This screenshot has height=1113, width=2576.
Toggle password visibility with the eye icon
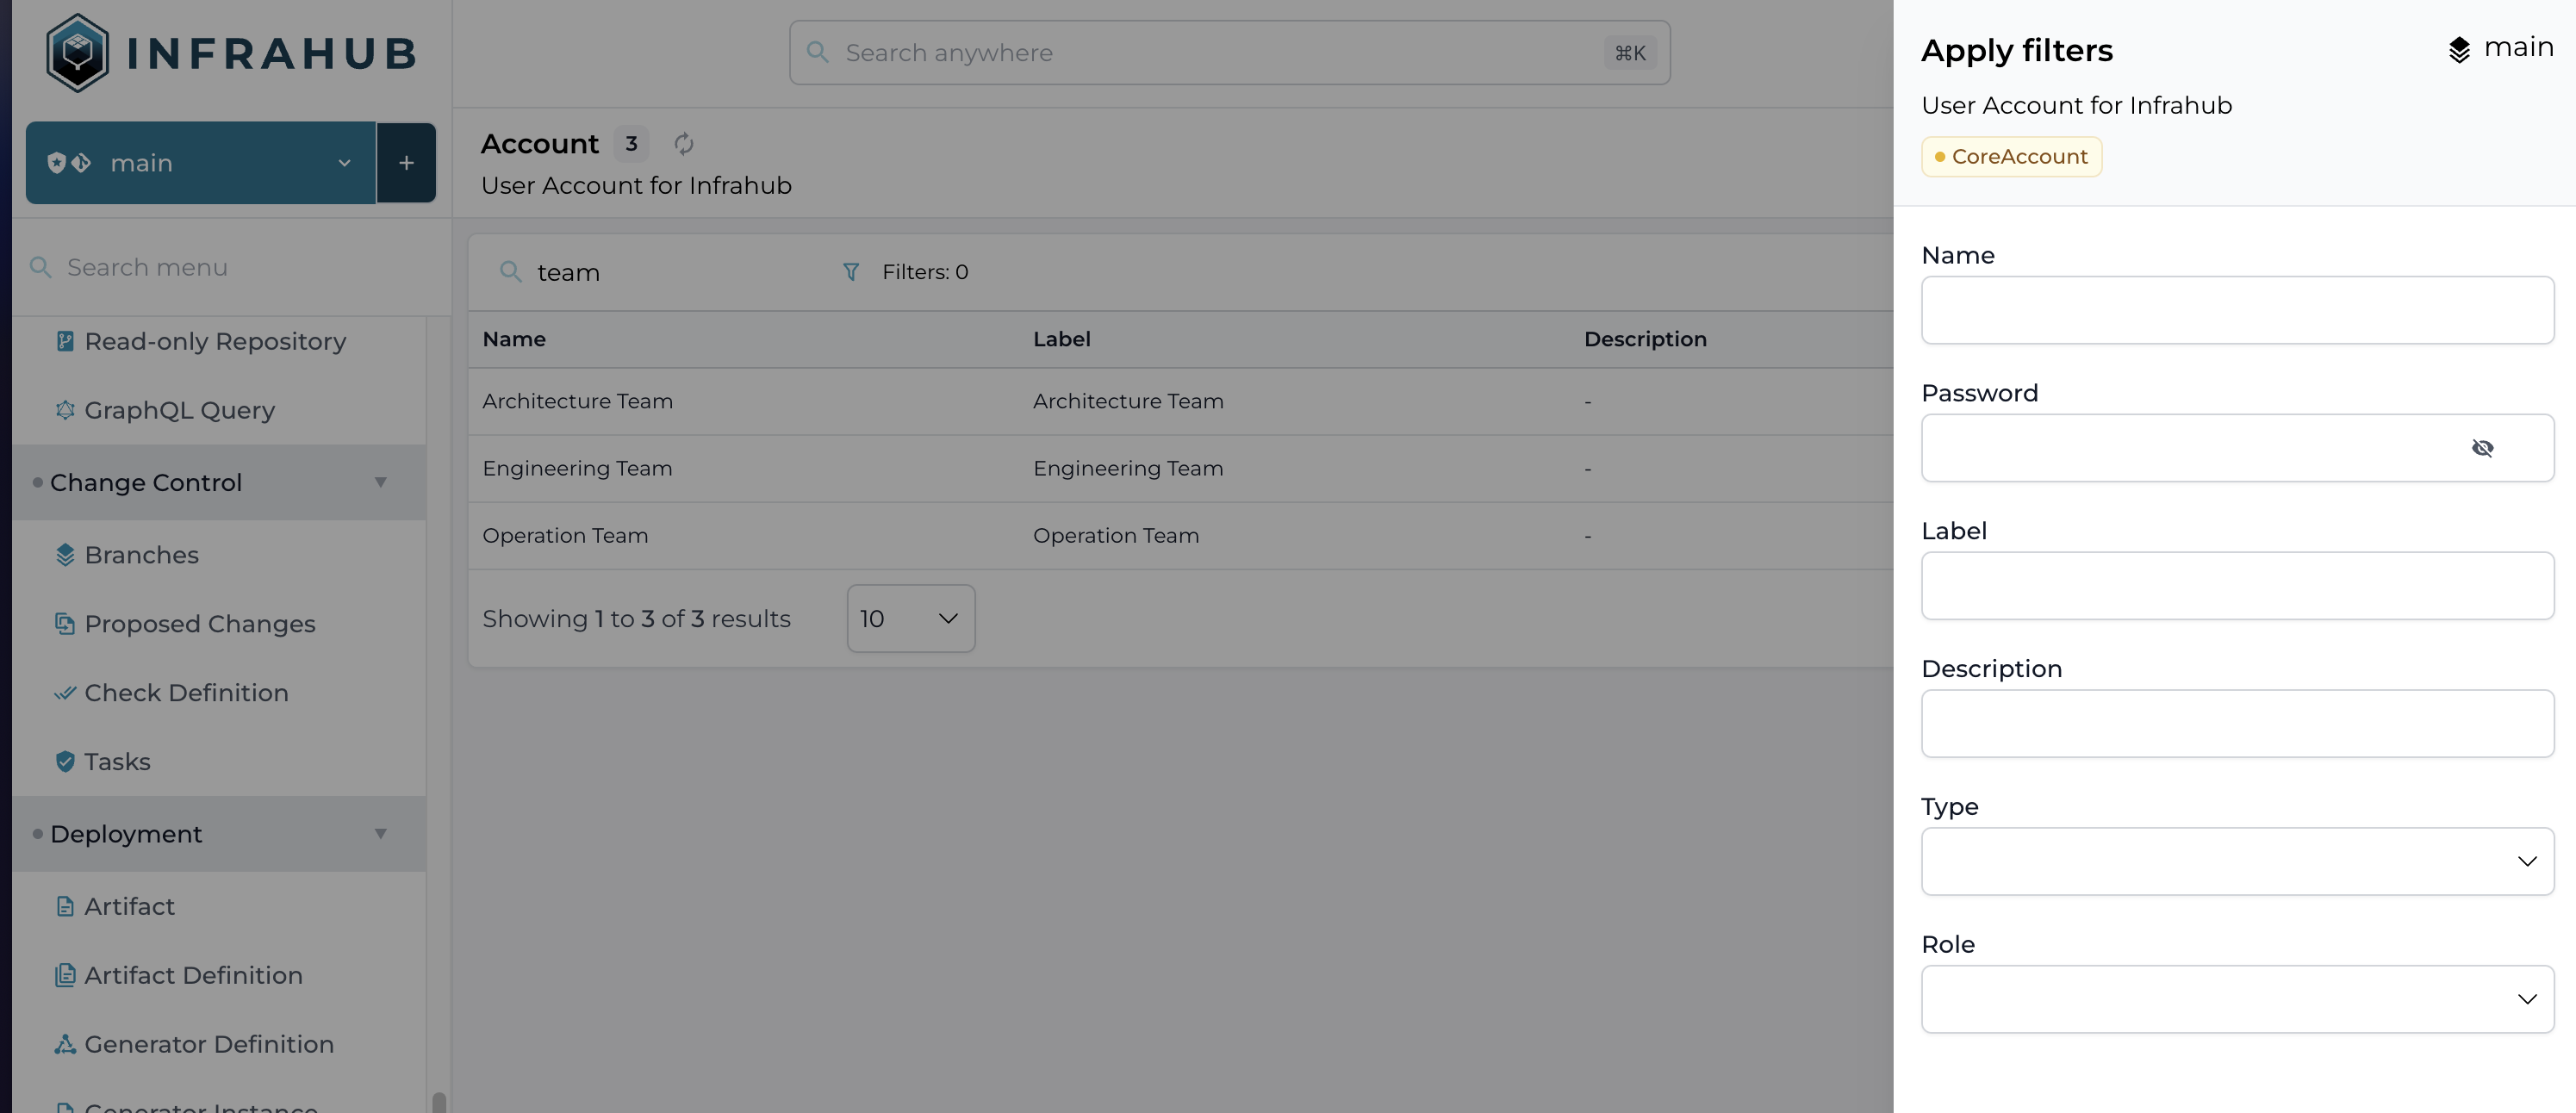(2484, 448)
